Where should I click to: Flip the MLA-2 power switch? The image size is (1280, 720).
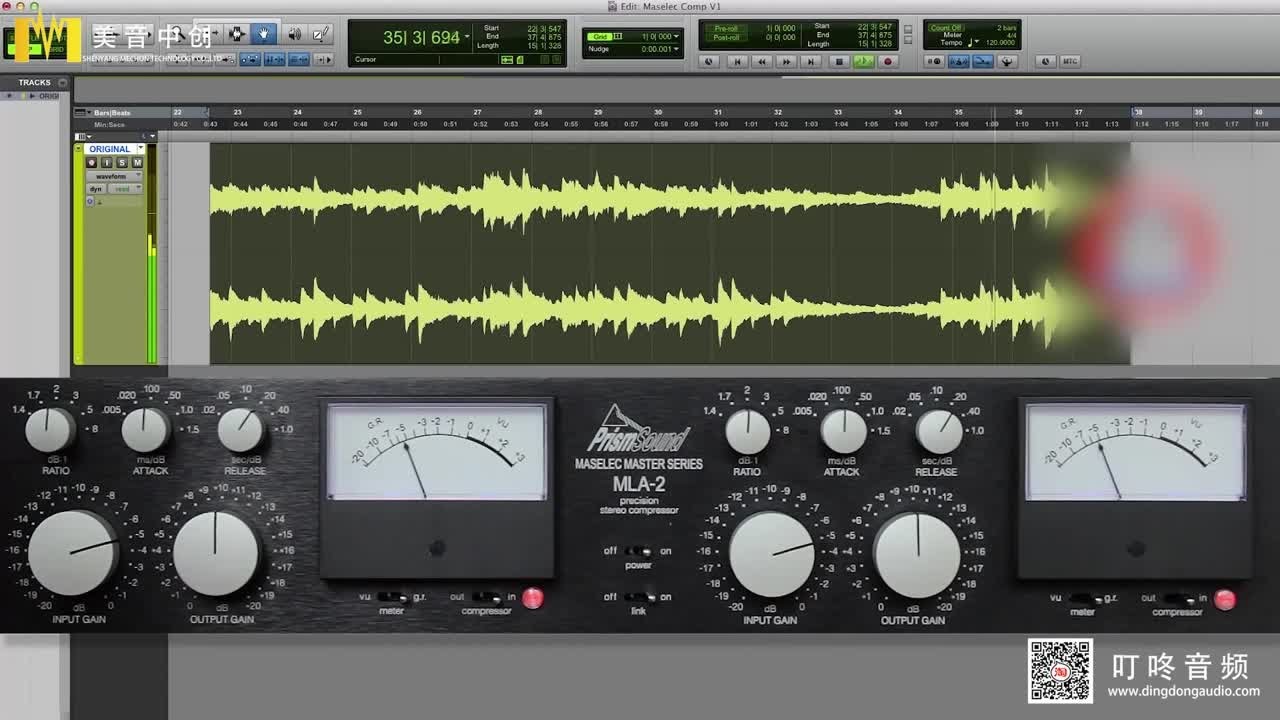tap(638, 551)
